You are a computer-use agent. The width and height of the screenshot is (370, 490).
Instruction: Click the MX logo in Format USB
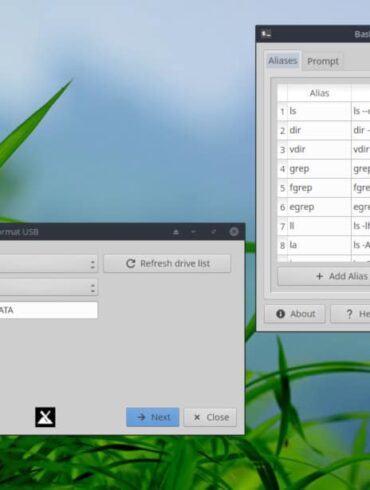[x=45, y=417]
